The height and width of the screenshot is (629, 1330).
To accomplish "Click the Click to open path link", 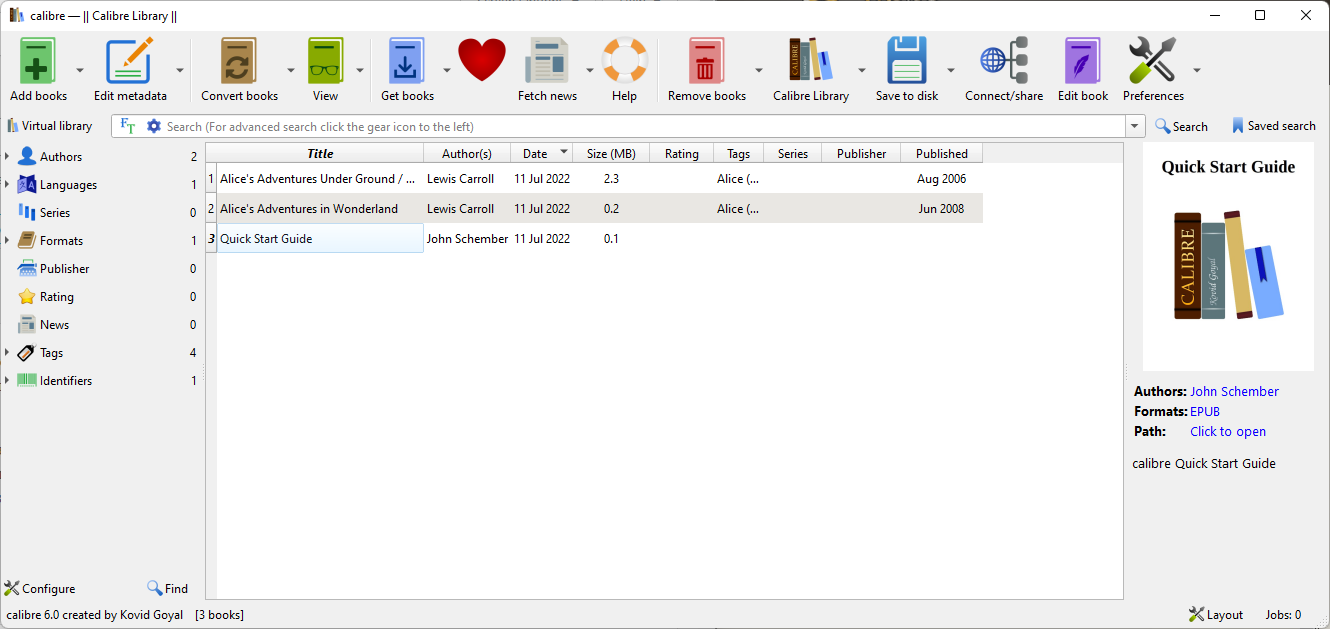I will tap(1228, 432).
